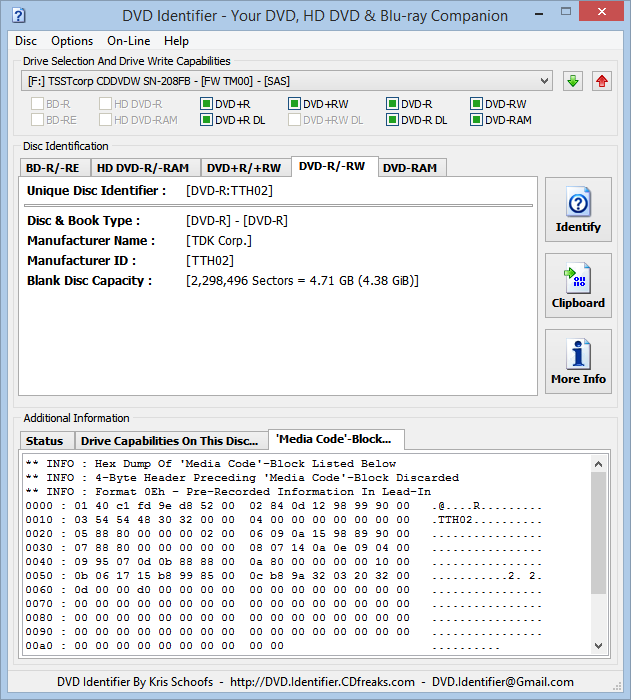The width and height of the screenshot is (631, 700).
Task: Click the Disc & Book Type value
Action: [237, 221]
